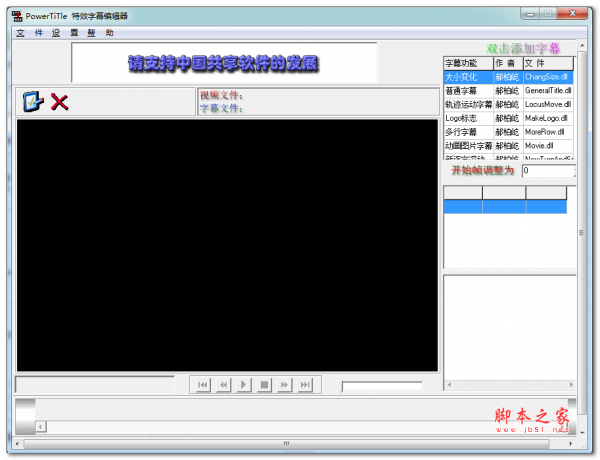600x460 pixels.
Task: Click the MakeLogo.dll file cell
Action: coord(548,118)
